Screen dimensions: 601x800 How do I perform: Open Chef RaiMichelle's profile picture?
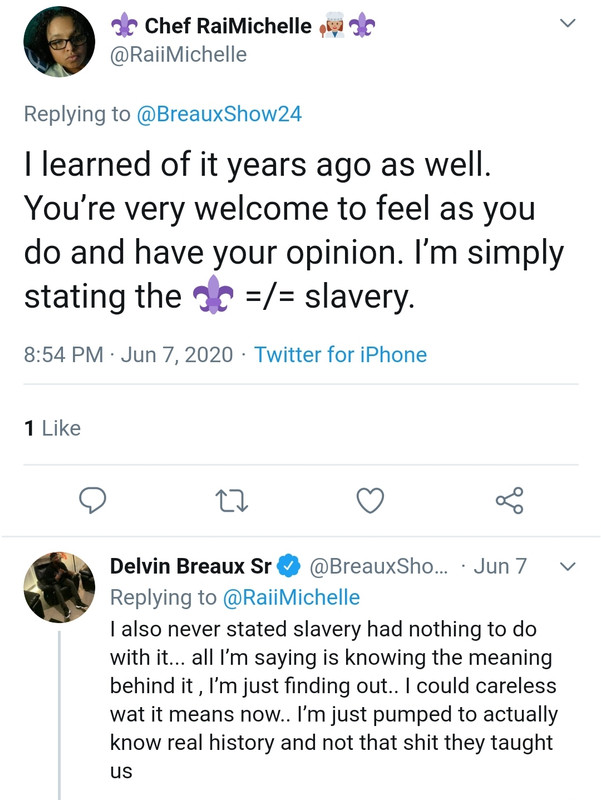(59, 41)
